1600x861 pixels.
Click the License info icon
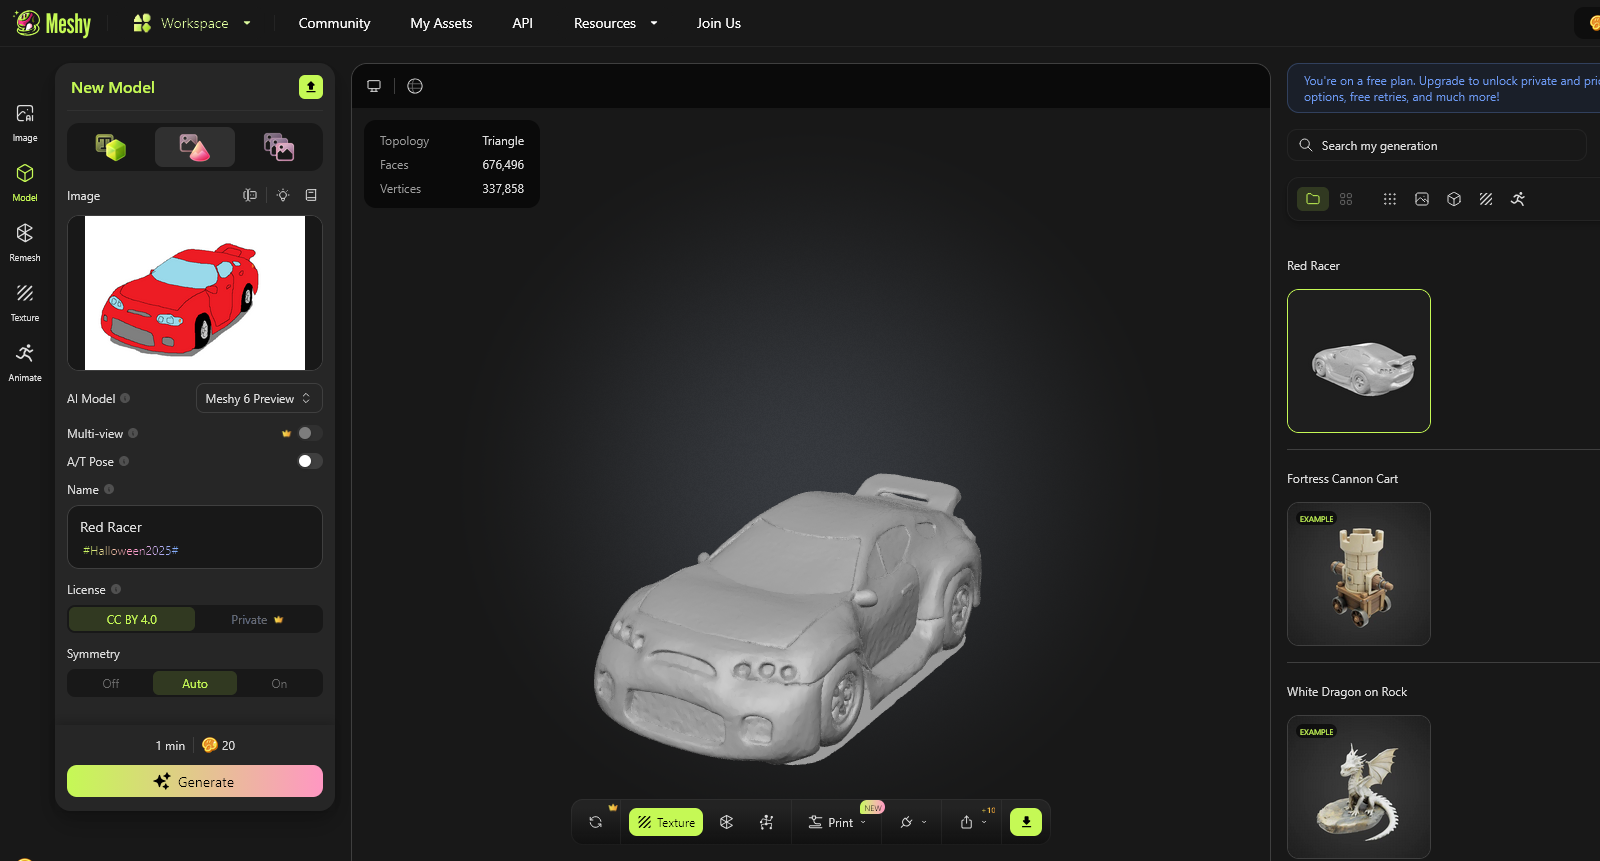(x=116, y=589)
